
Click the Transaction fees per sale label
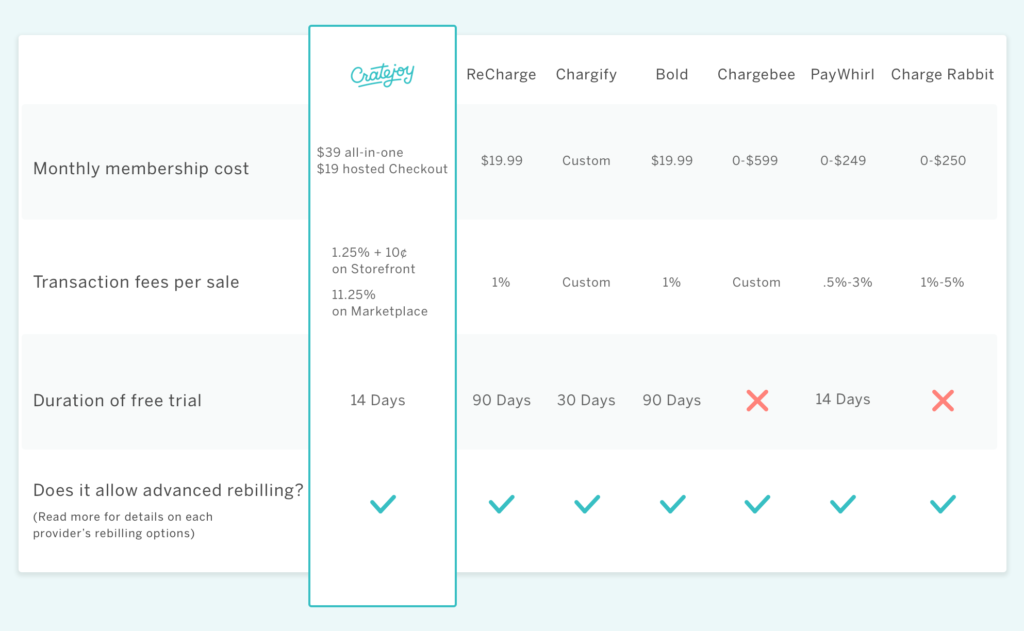(x=136, y=282)
